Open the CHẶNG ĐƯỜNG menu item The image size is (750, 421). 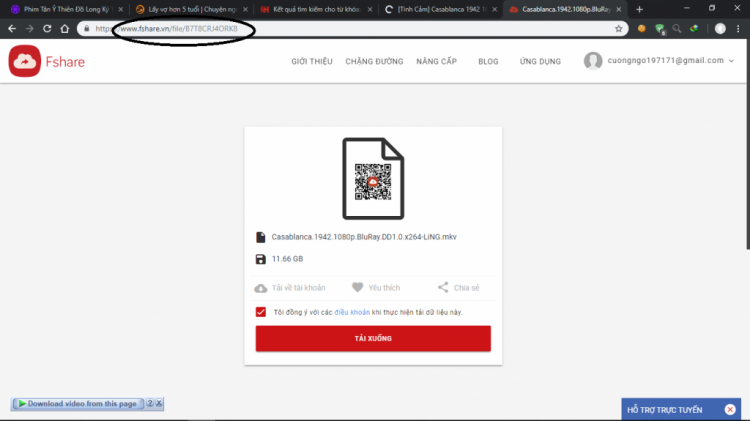[x=374, y=61]
